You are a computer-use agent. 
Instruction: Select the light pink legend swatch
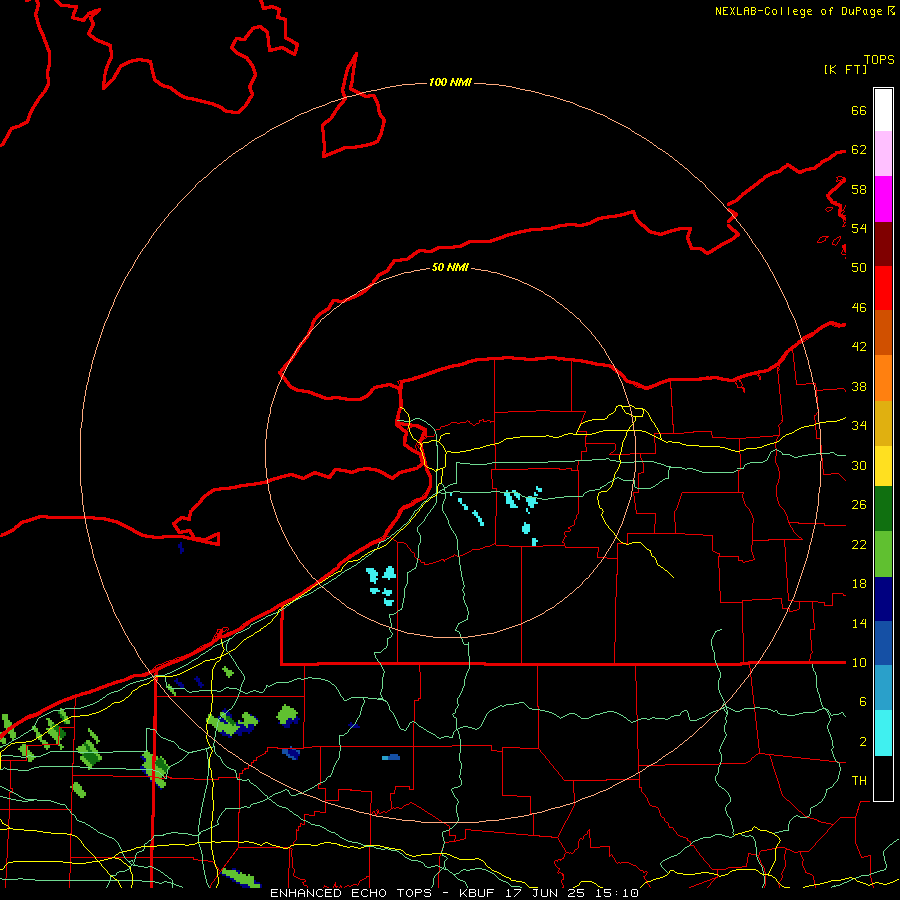883,153
